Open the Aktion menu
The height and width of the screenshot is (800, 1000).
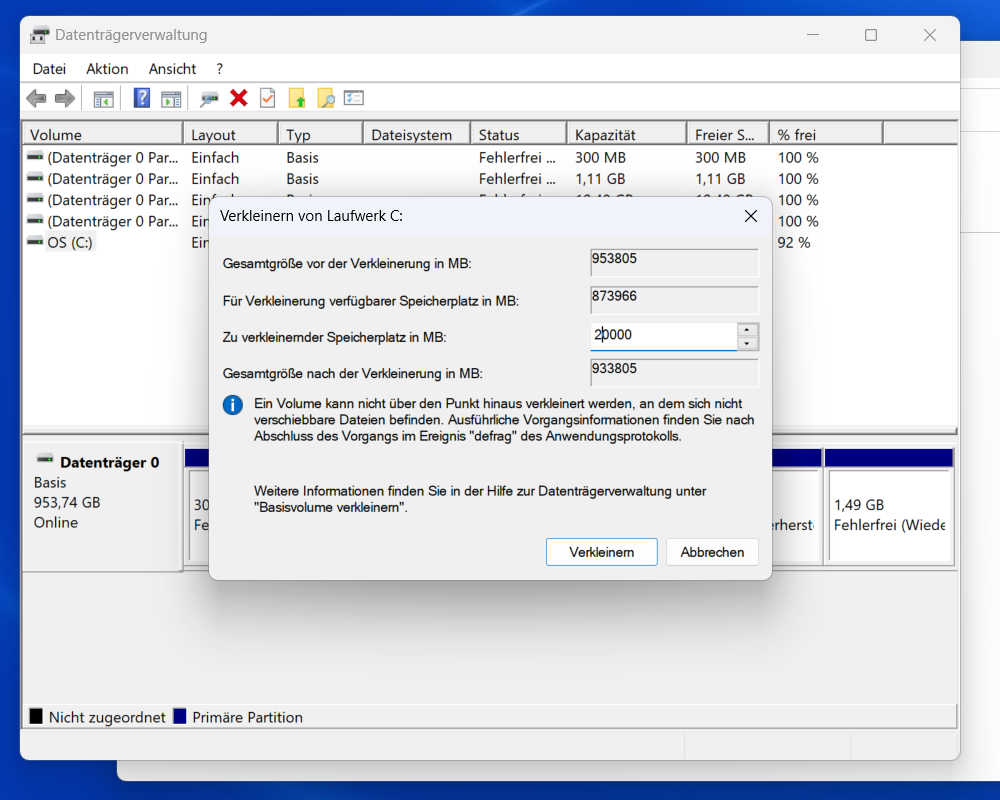[107, 69]
